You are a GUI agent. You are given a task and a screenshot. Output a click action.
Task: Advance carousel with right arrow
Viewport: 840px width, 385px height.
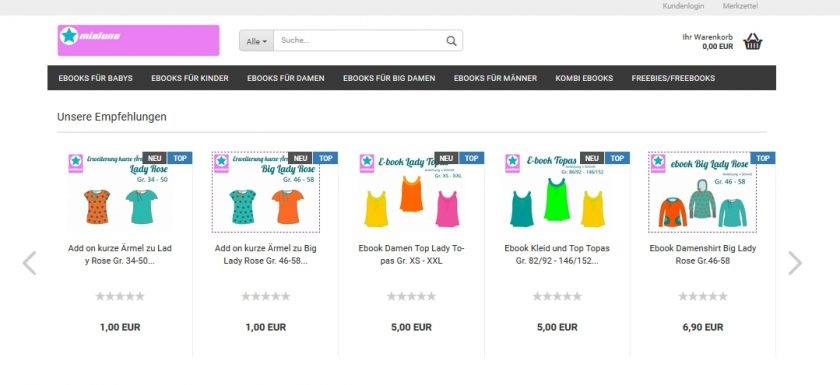794,263
